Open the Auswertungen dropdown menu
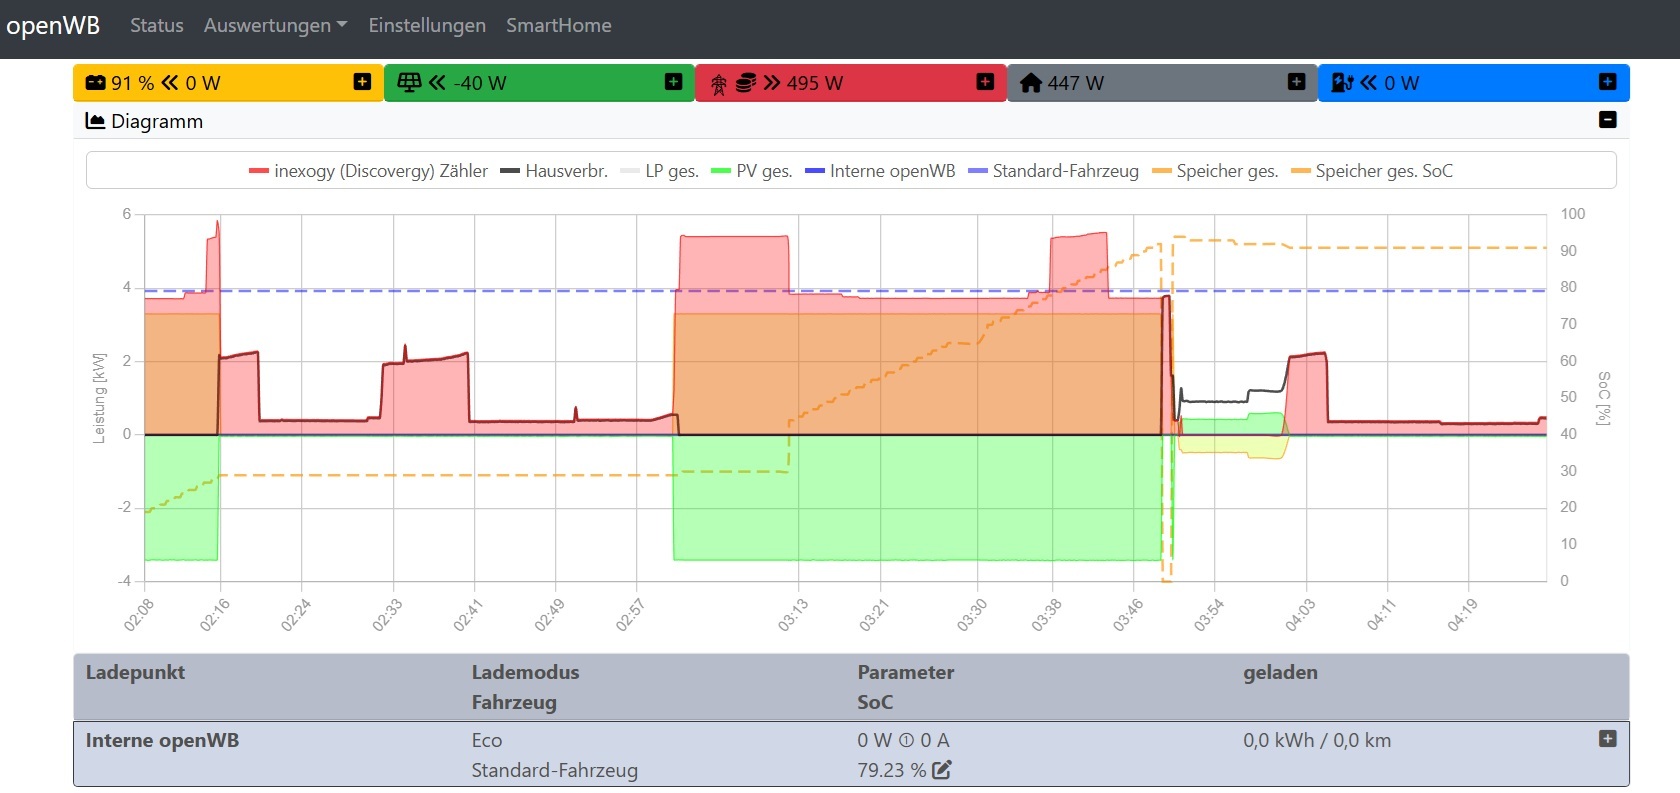Image resolution: width=1680 pixels, height=793 pixels. (275, 26)
